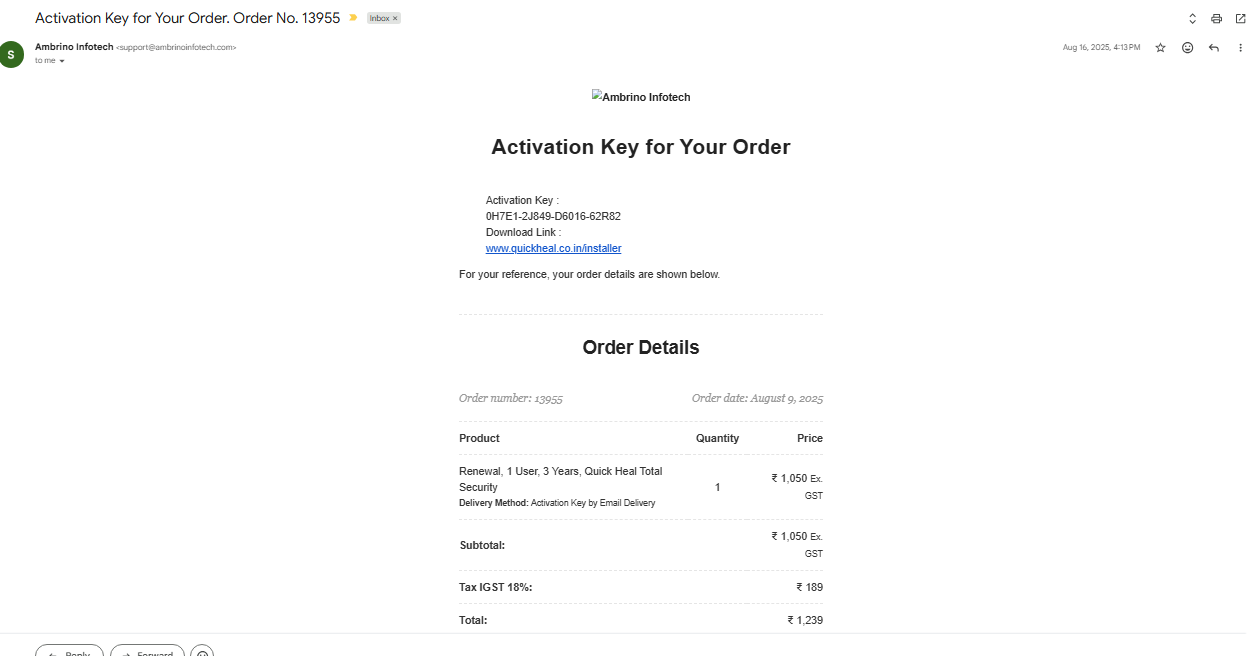1251x656 pixels.
Task: Click the Ambrino Infotech logo image
Action: [641, 97]
